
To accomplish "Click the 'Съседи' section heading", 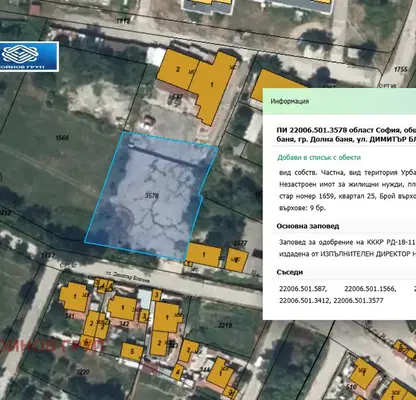I will (x=290, y=272).
